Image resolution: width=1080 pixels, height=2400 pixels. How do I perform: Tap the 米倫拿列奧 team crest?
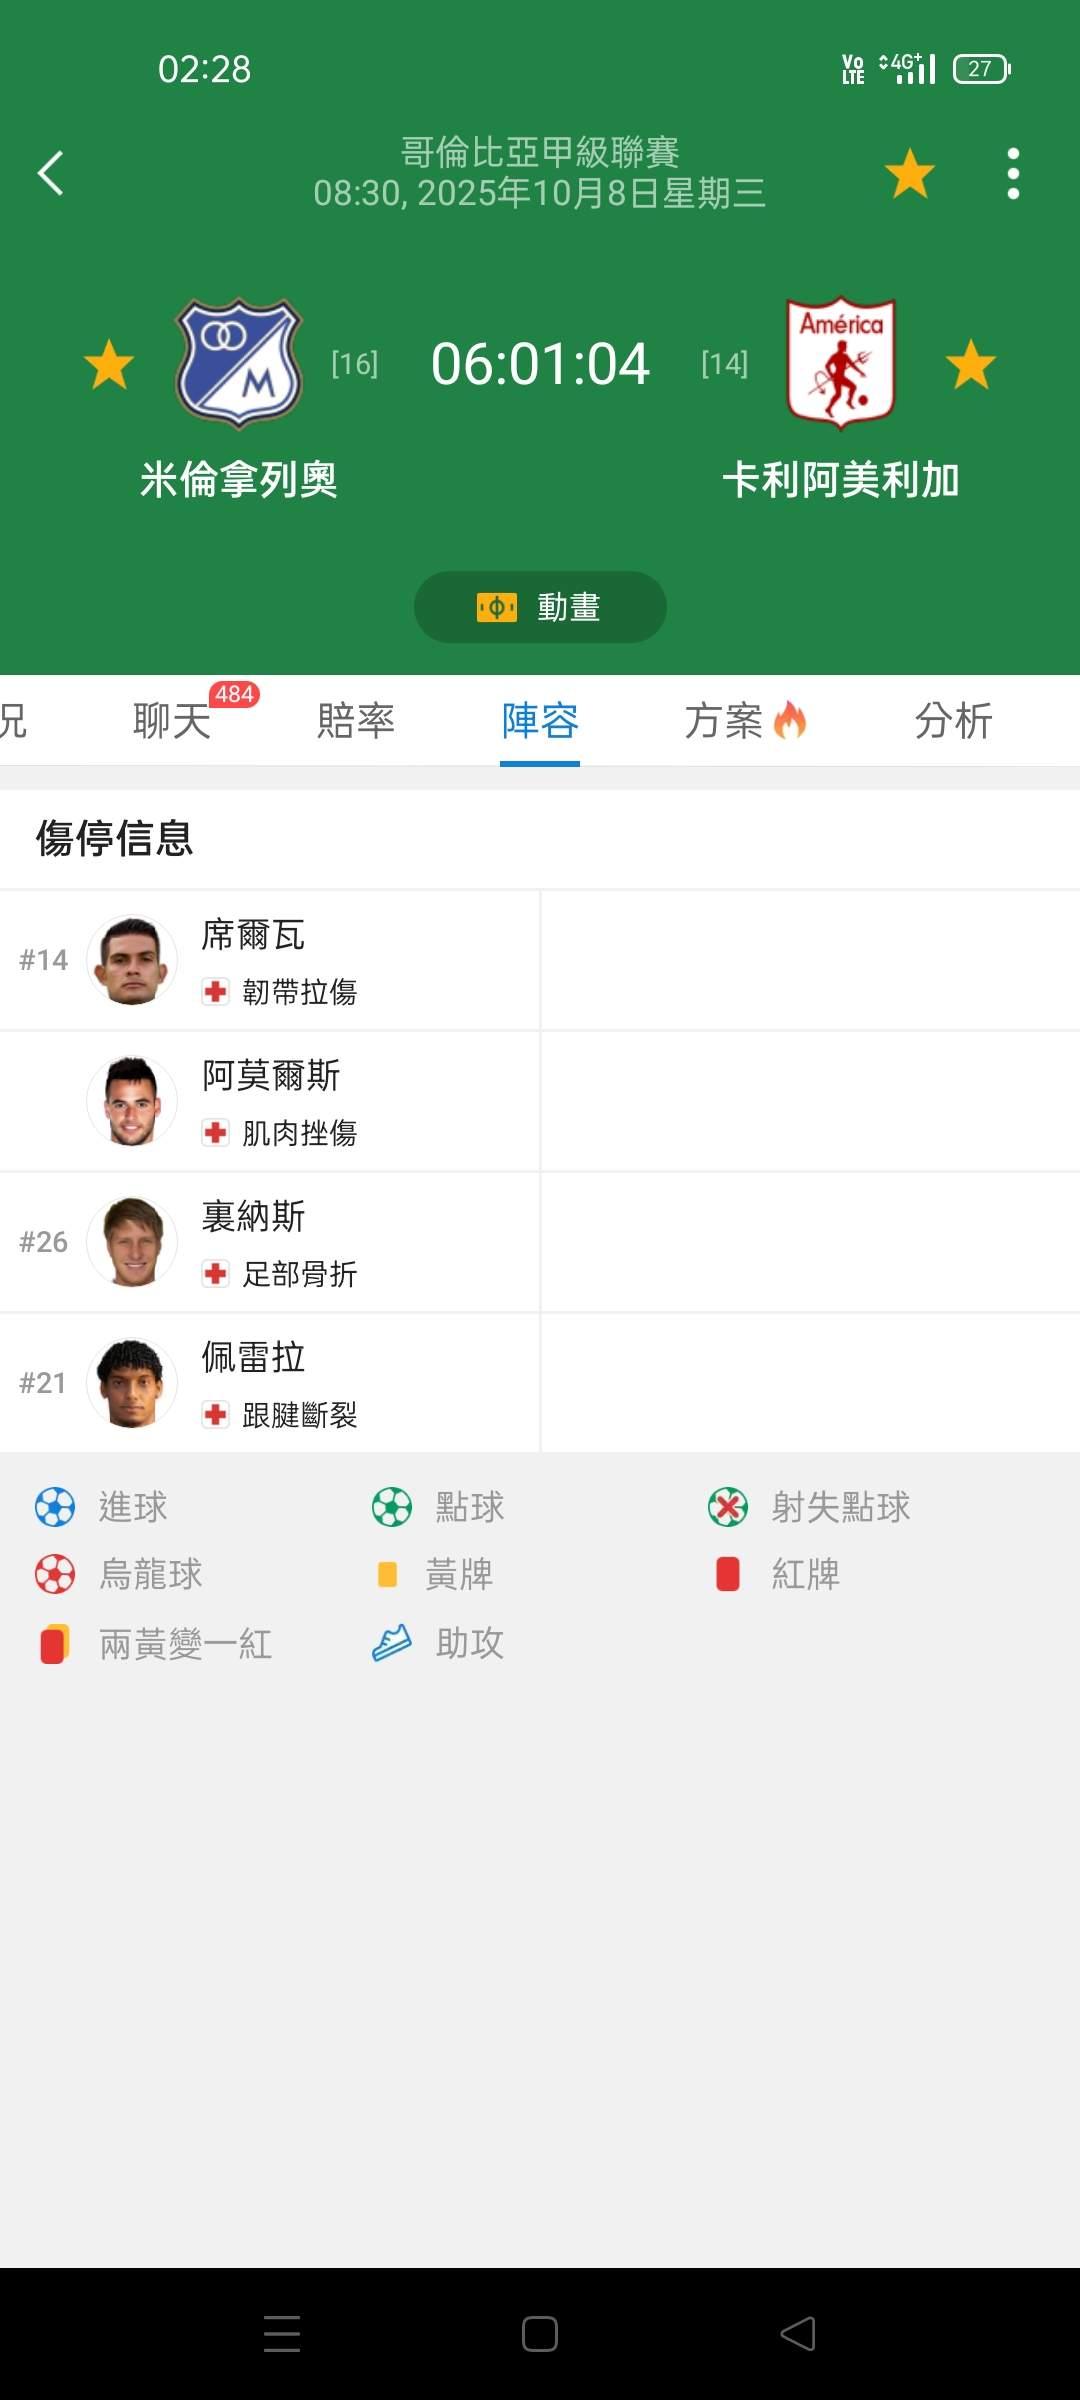(x=238, y=363)
